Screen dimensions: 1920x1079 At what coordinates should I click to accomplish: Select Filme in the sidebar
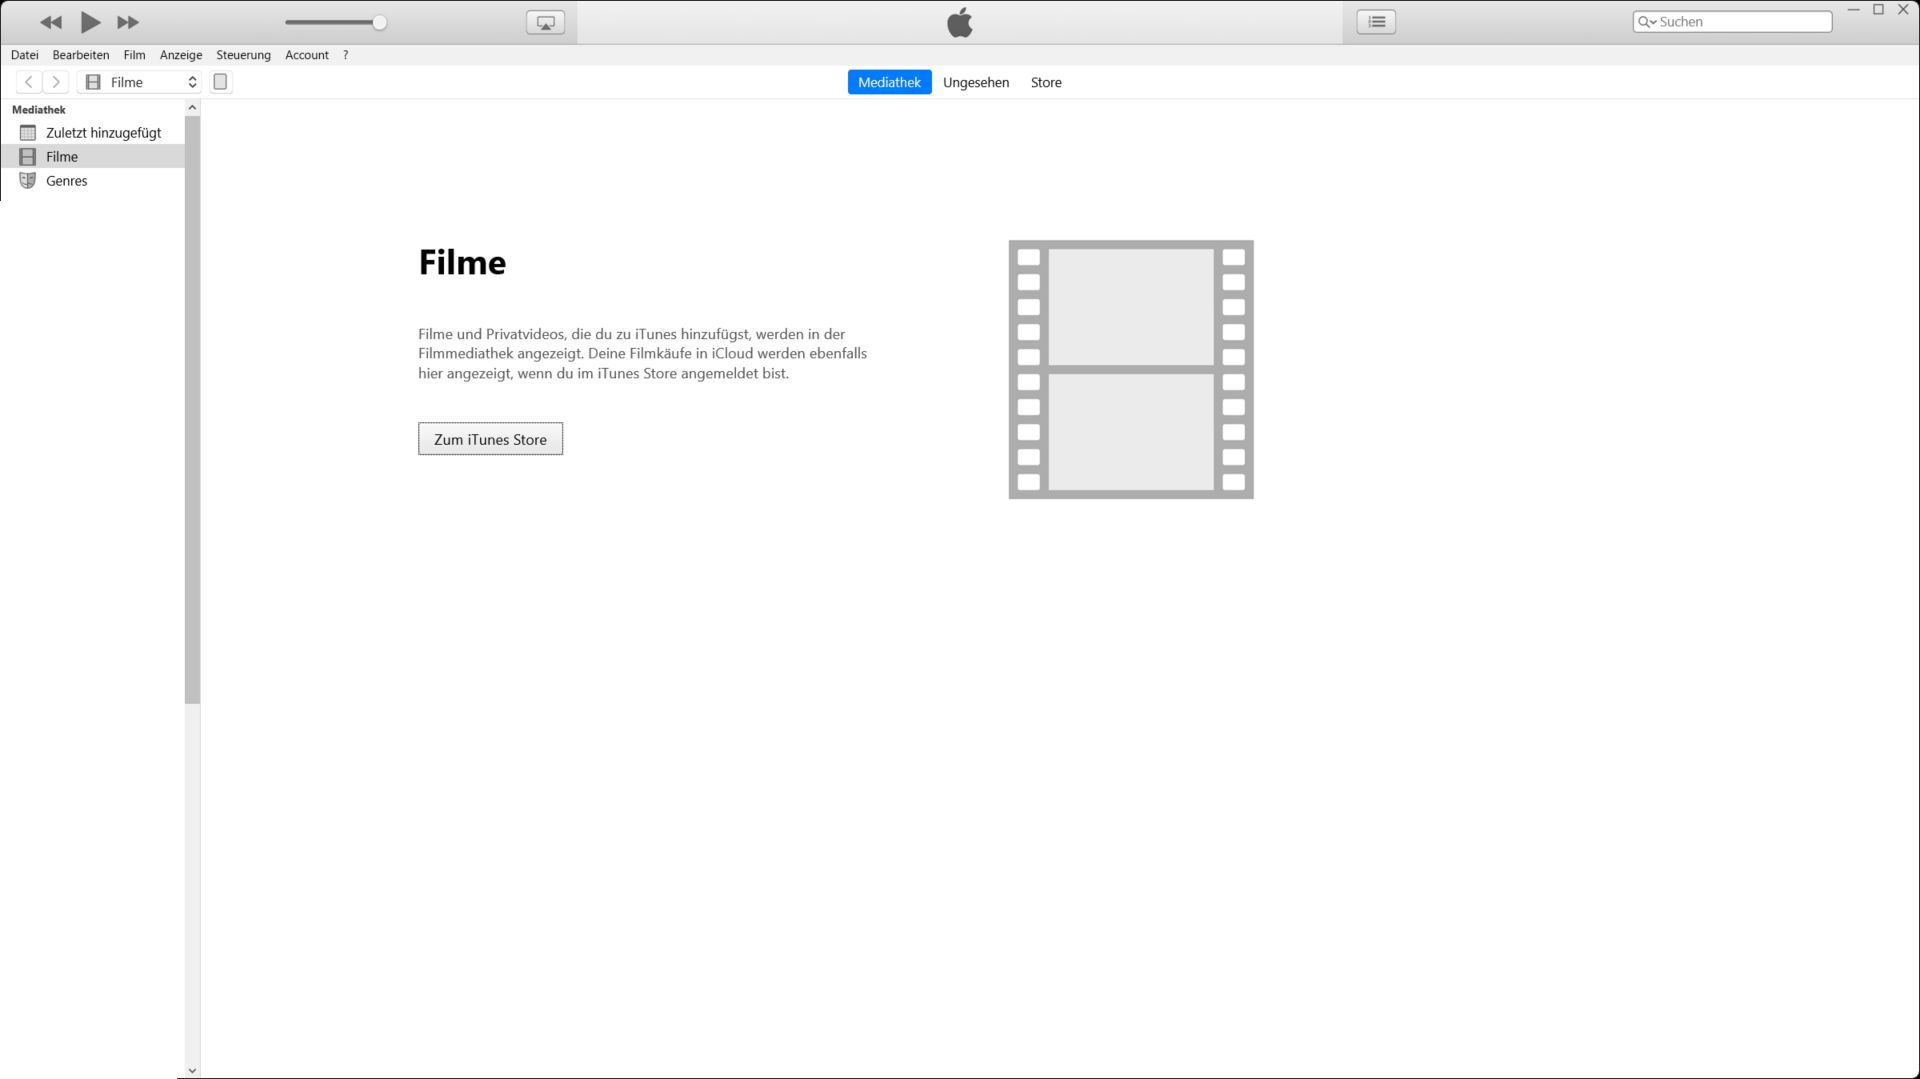point(93,157)
